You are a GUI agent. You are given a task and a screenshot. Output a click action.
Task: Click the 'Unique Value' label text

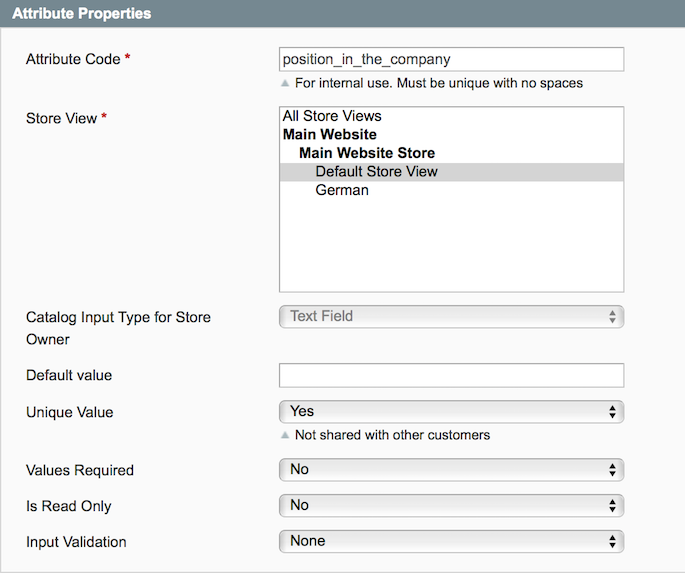pos(69,412)
